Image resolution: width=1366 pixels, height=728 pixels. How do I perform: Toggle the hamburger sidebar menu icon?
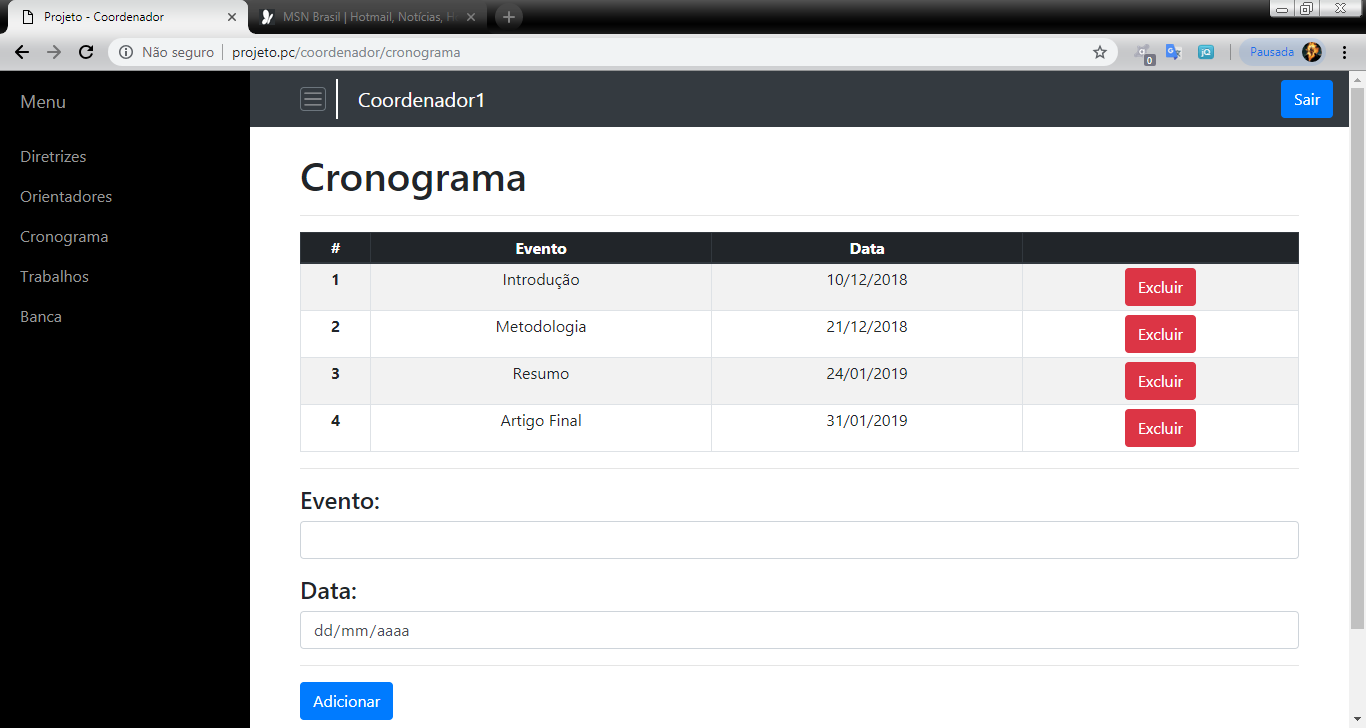click(x=313, y=99)
